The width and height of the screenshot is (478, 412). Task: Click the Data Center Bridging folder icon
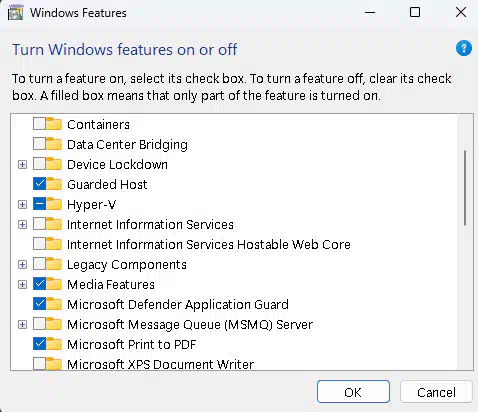[x=54, y=144]
